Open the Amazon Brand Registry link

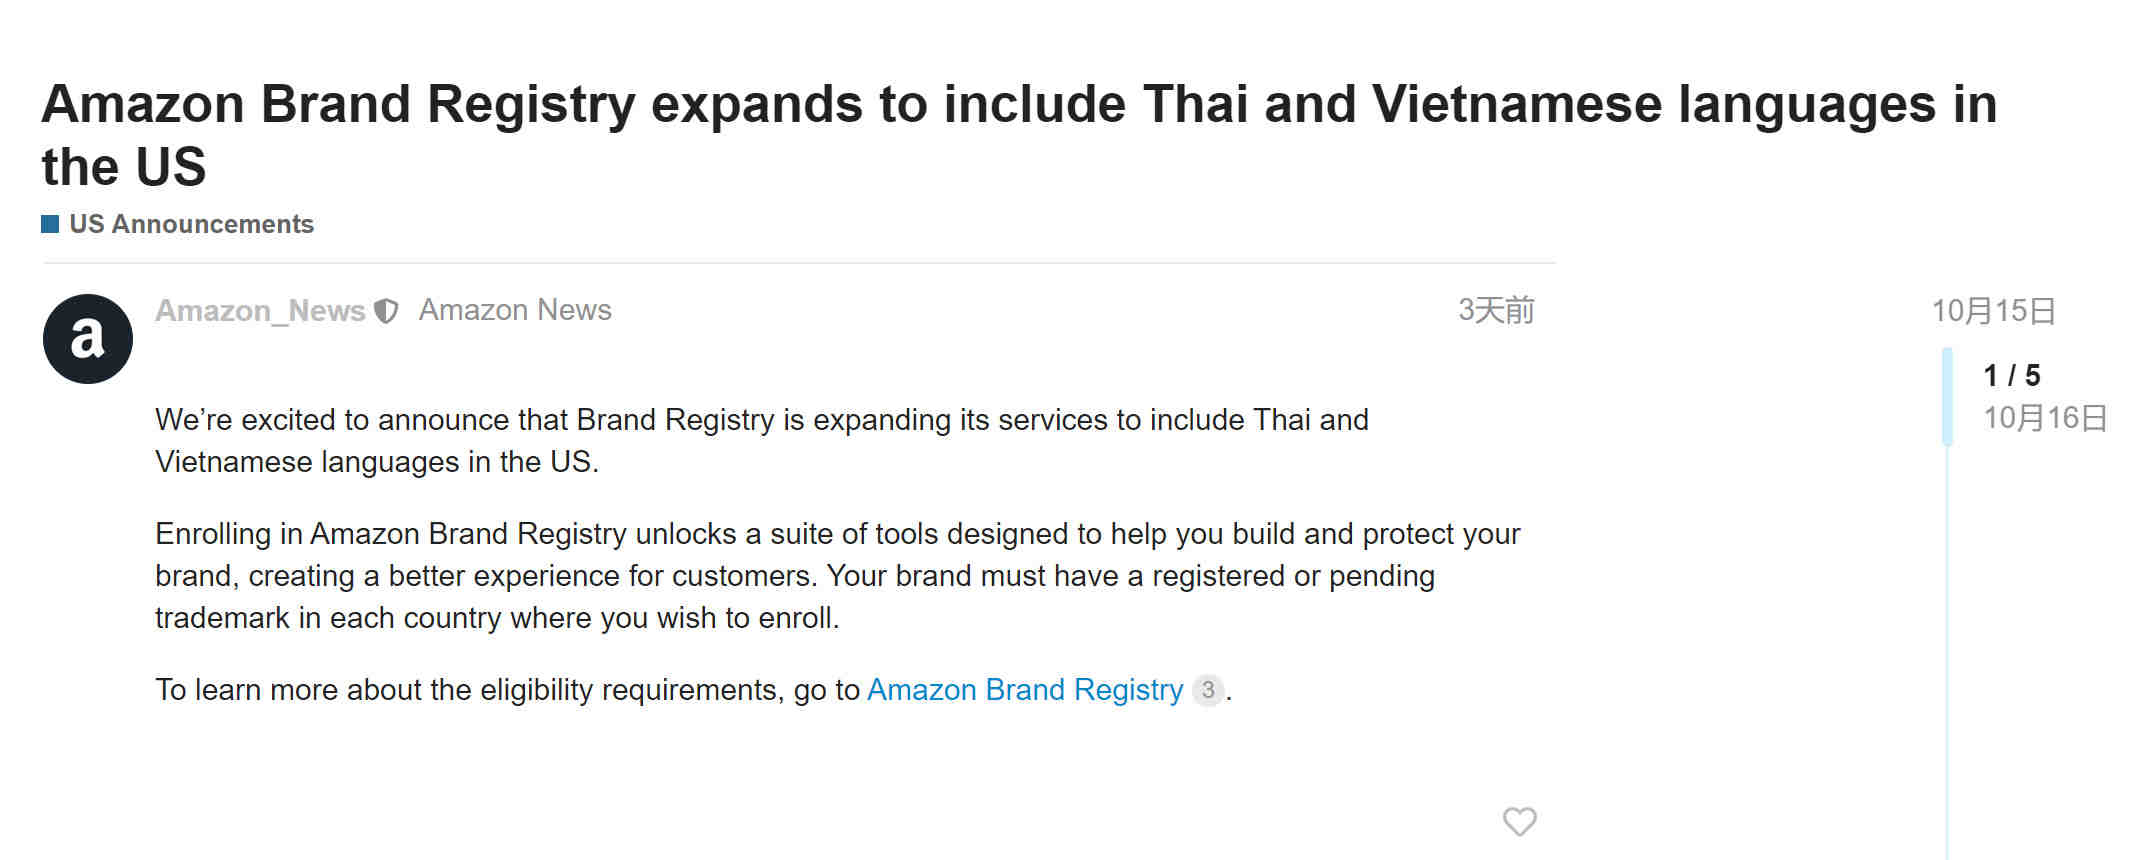click(1025, 690)
